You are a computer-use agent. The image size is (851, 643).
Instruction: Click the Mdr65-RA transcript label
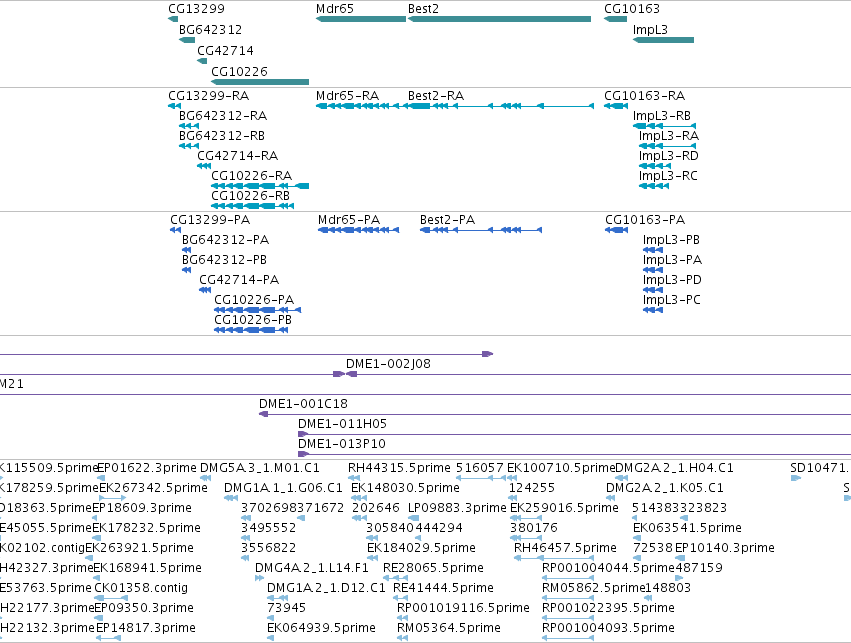point(347,96)
